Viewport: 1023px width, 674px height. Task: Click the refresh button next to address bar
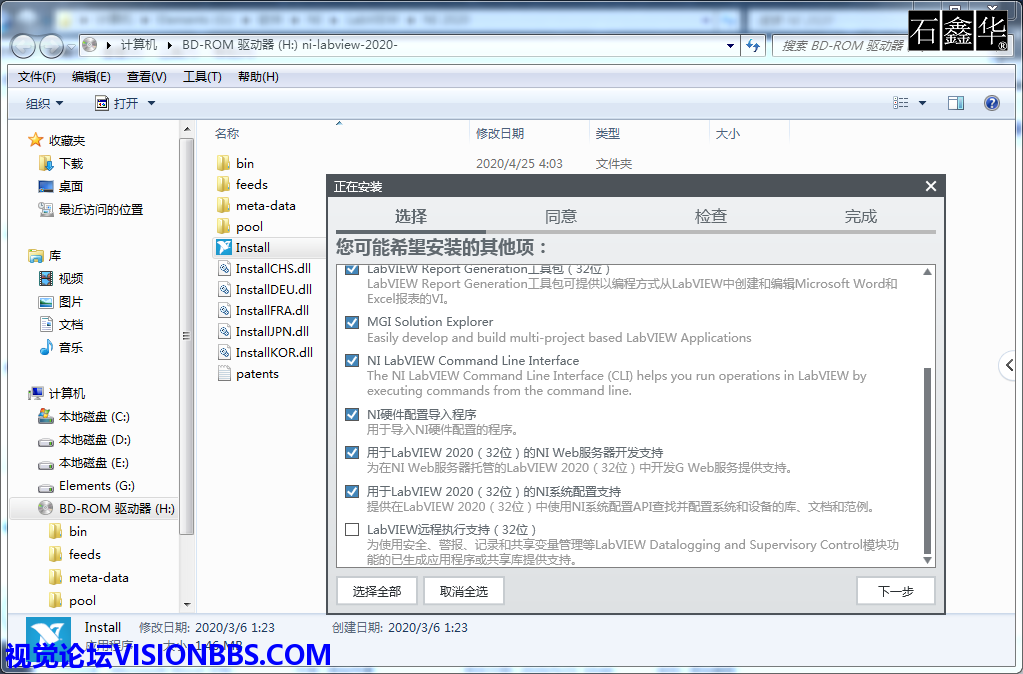[753, 46]
